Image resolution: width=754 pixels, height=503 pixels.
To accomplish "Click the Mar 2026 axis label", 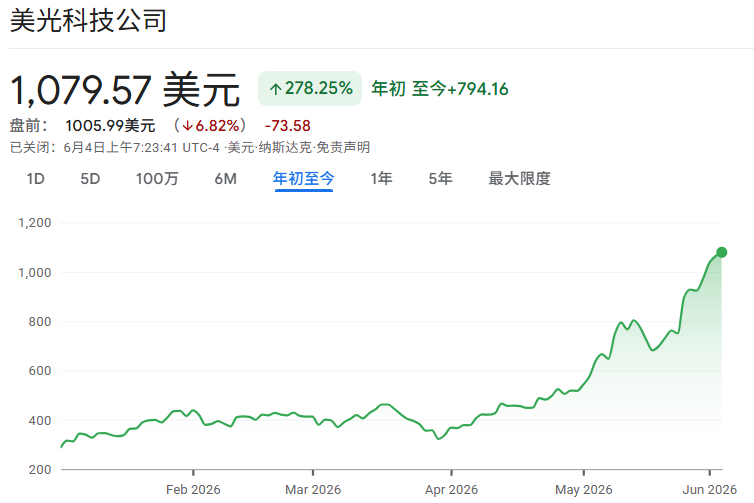I will [x=313, y=490].
